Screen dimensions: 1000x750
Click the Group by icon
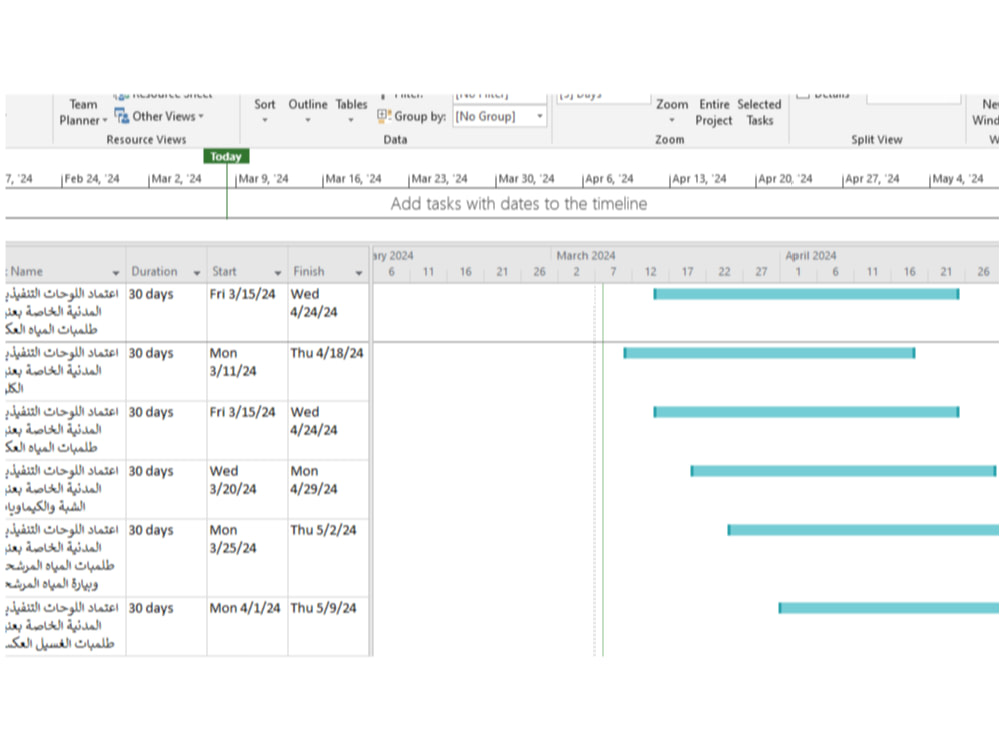(383, 116)
